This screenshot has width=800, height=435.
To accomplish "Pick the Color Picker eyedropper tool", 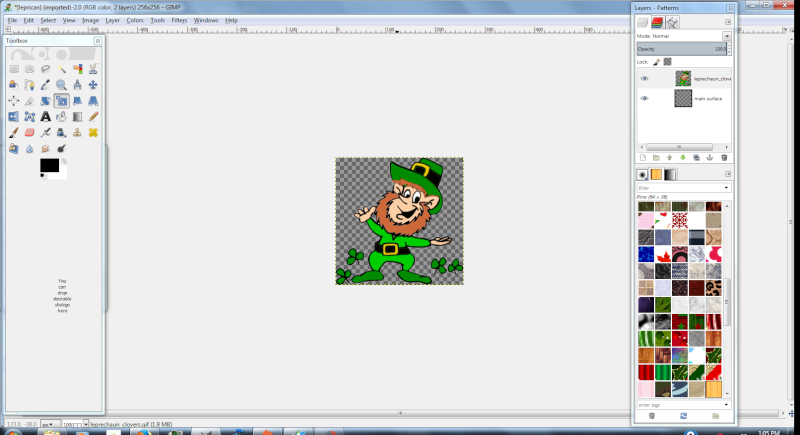I will click(45, 85).
